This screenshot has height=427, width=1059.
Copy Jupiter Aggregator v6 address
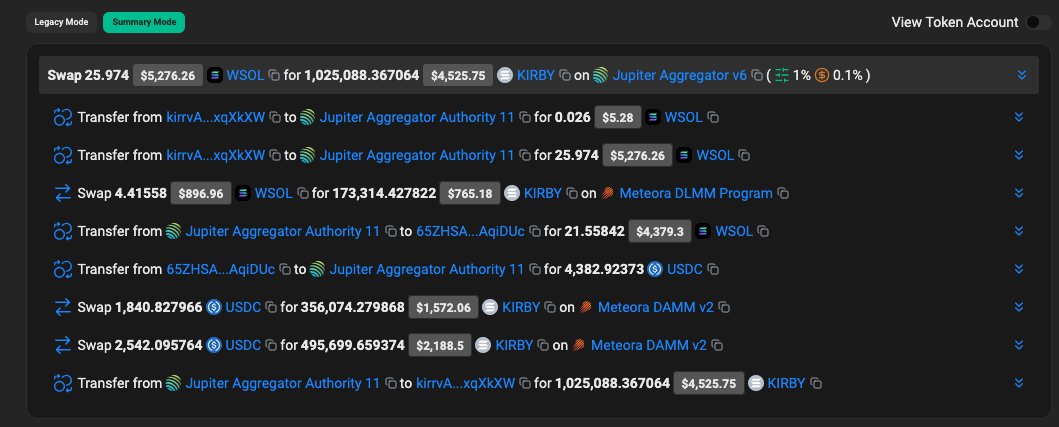point(757,76)
